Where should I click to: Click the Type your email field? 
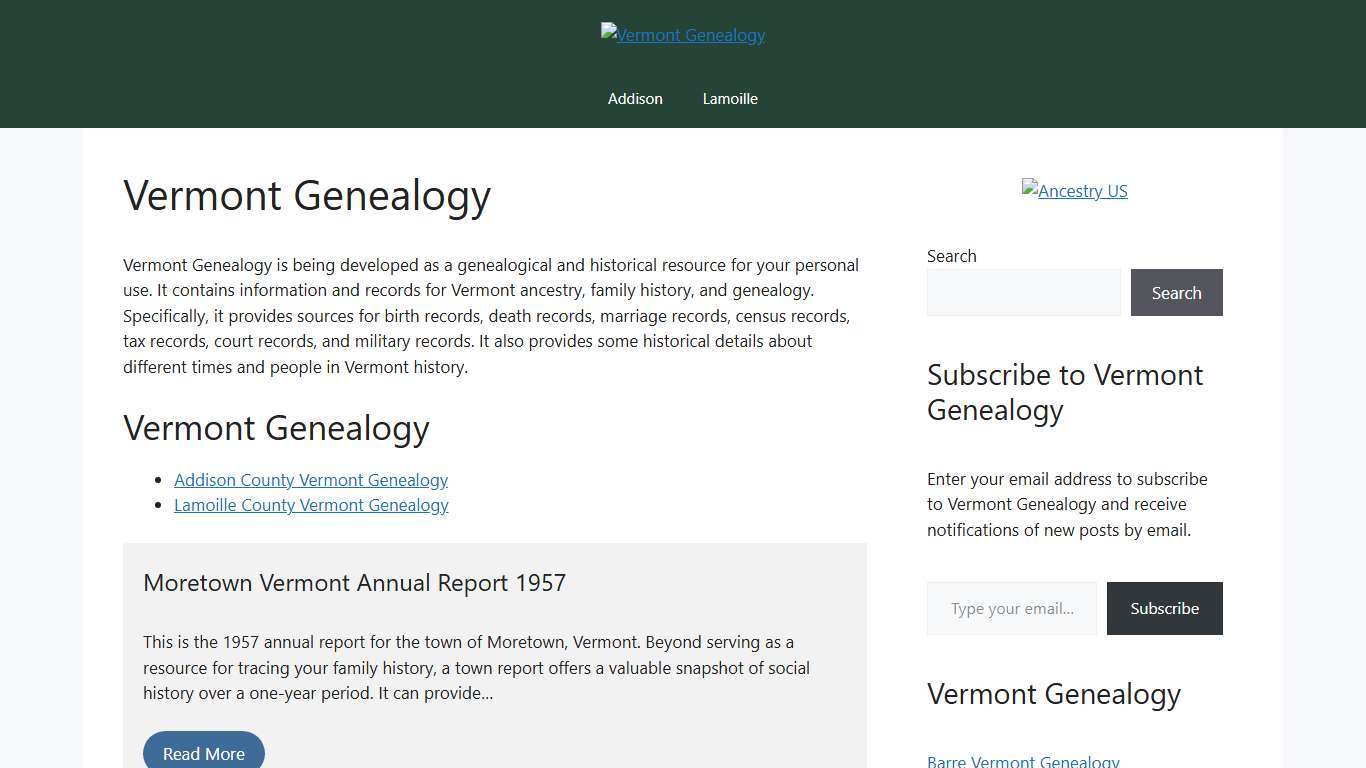1011,608
